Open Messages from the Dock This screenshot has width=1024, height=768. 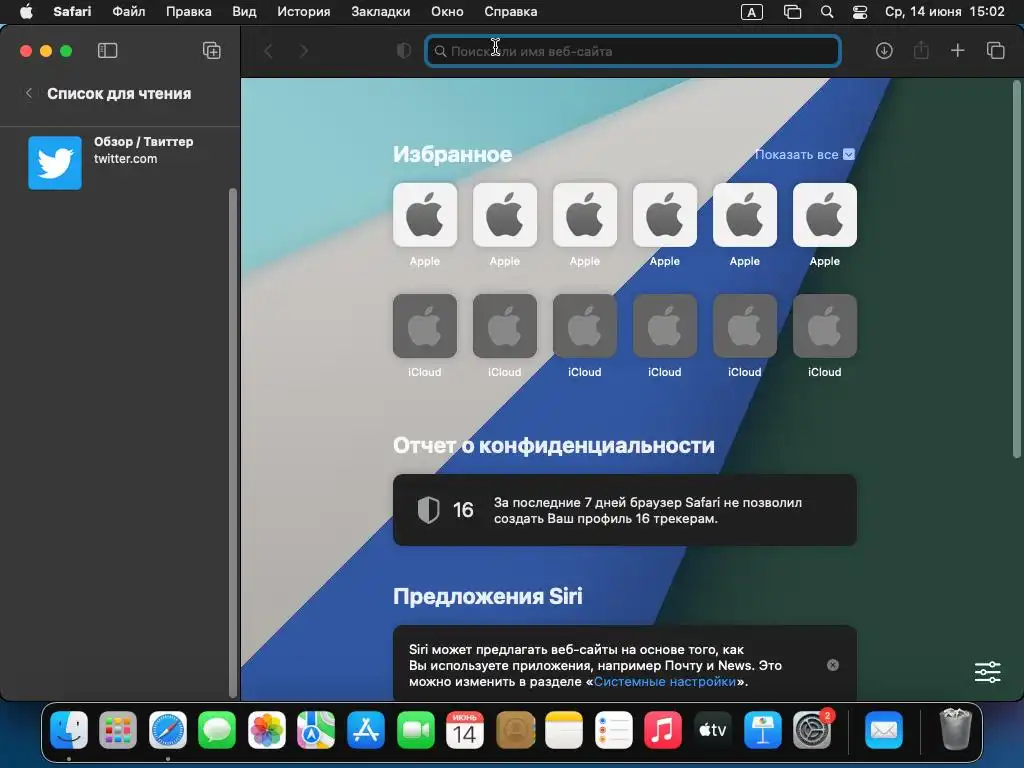click(217, 729)
